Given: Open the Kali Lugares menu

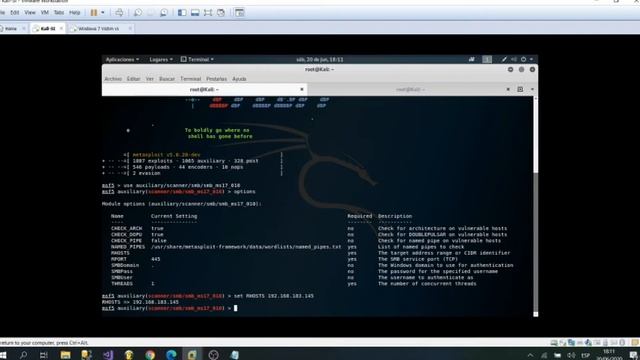Looking at the screenshot, I should click(x=160, y=60).
